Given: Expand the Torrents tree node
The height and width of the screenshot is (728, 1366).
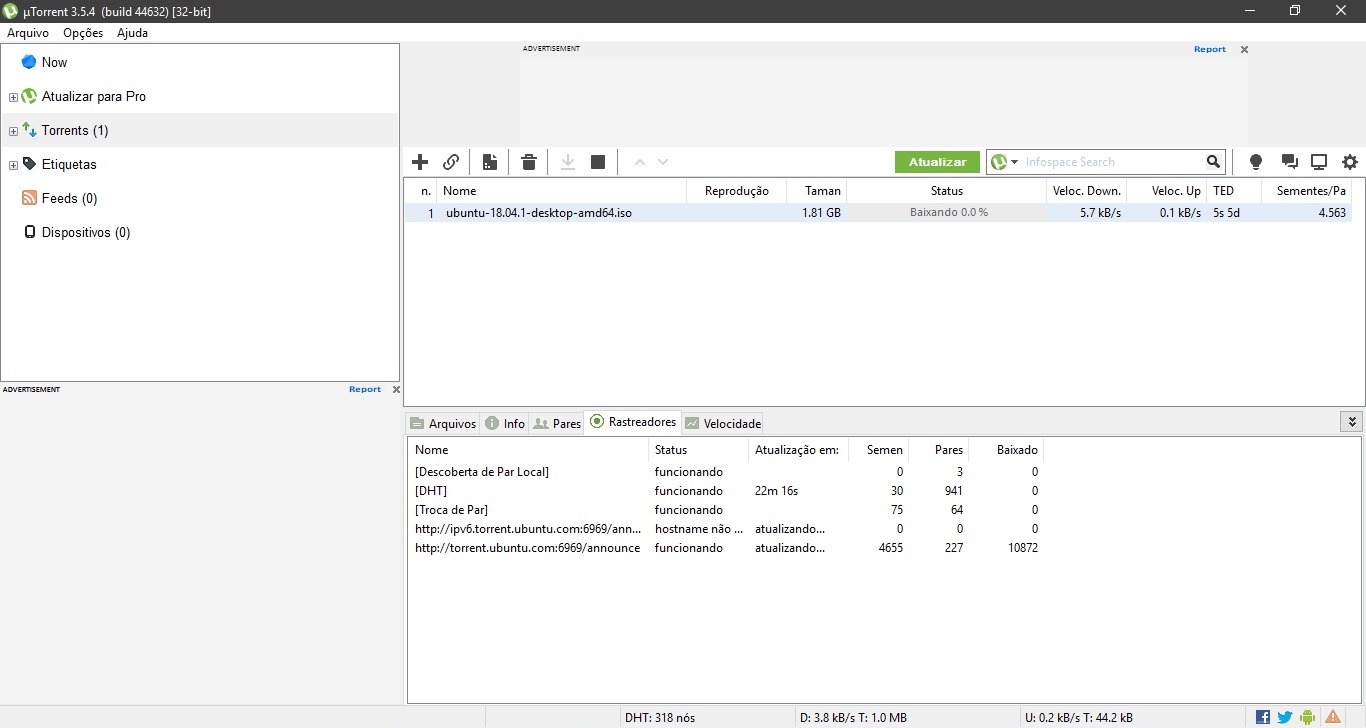Looking at the screenshot, I should [x=13, y=131].
